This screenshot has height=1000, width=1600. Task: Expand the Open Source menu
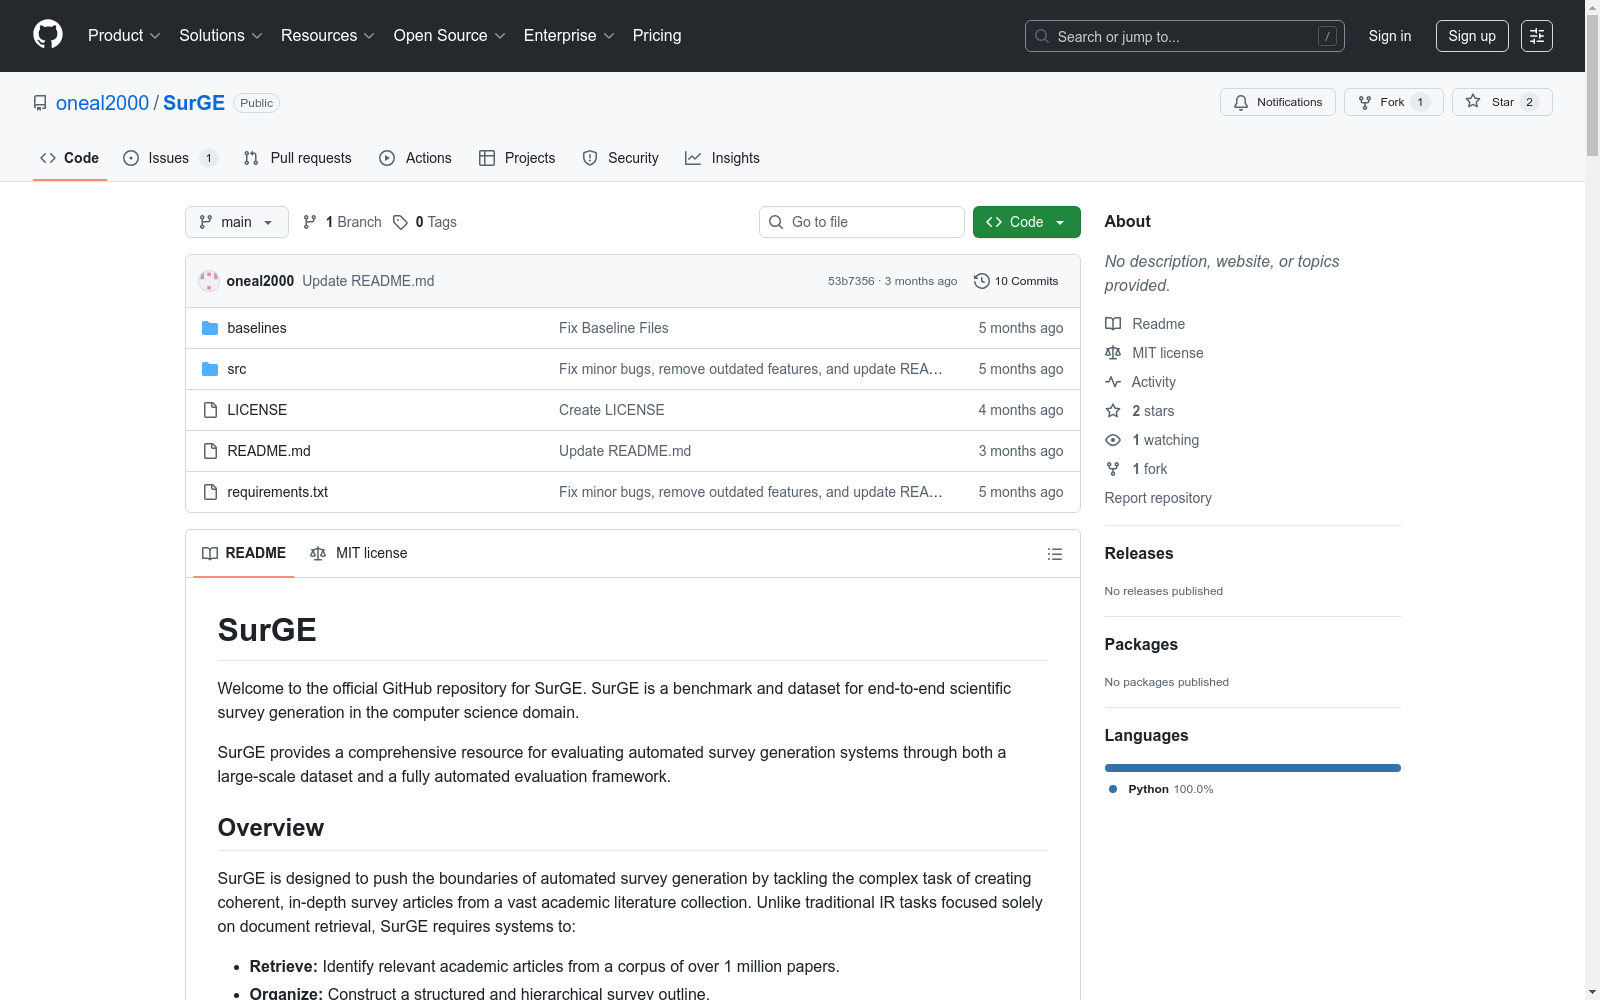[450, 36]
